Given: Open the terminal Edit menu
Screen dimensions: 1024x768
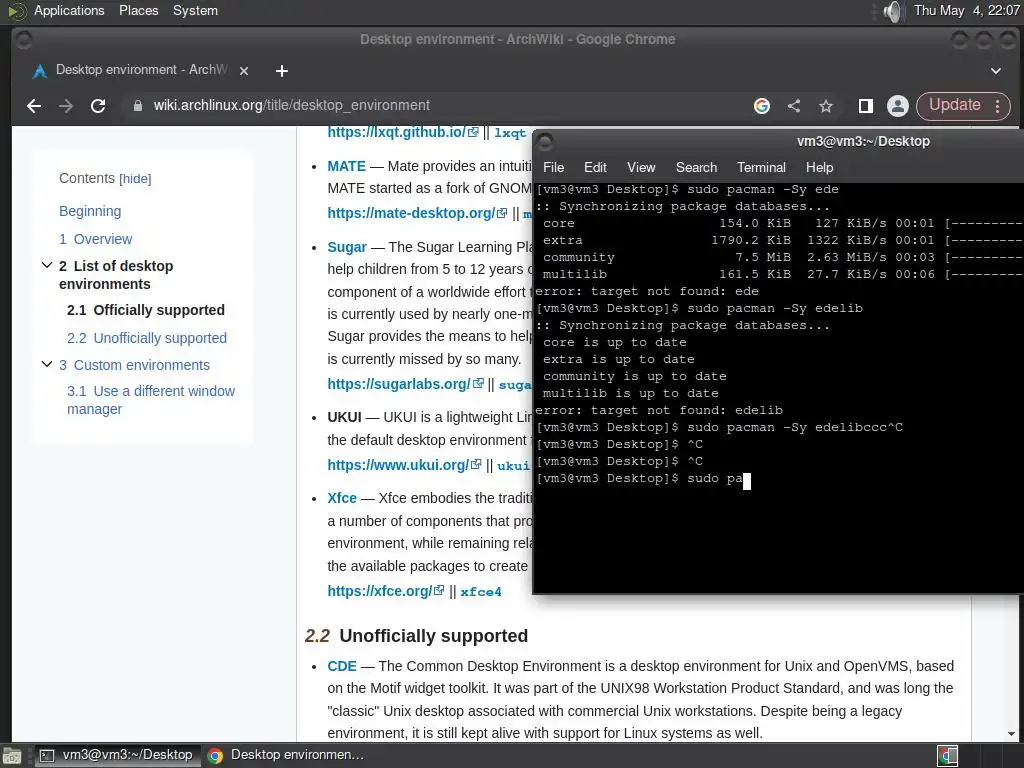Looking at the screenshot, I should pyautogui.click(x=595, y=168).
